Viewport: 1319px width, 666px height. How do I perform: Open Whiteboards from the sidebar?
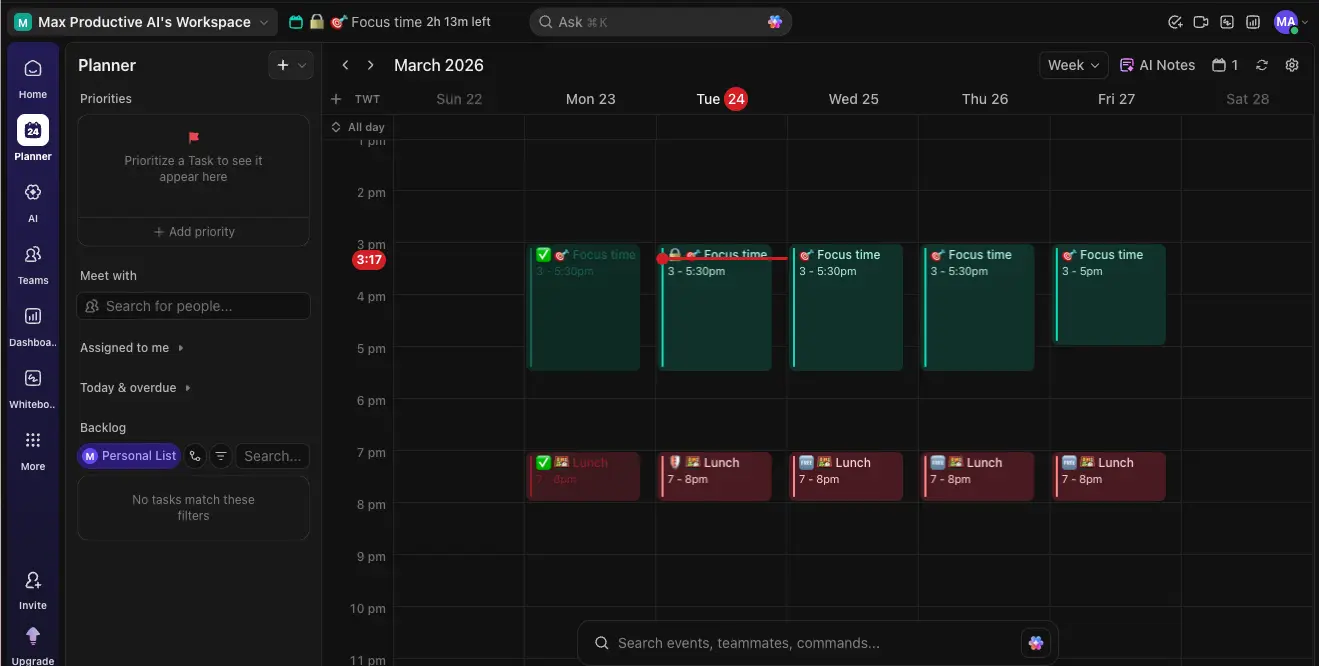click(33, 388)
